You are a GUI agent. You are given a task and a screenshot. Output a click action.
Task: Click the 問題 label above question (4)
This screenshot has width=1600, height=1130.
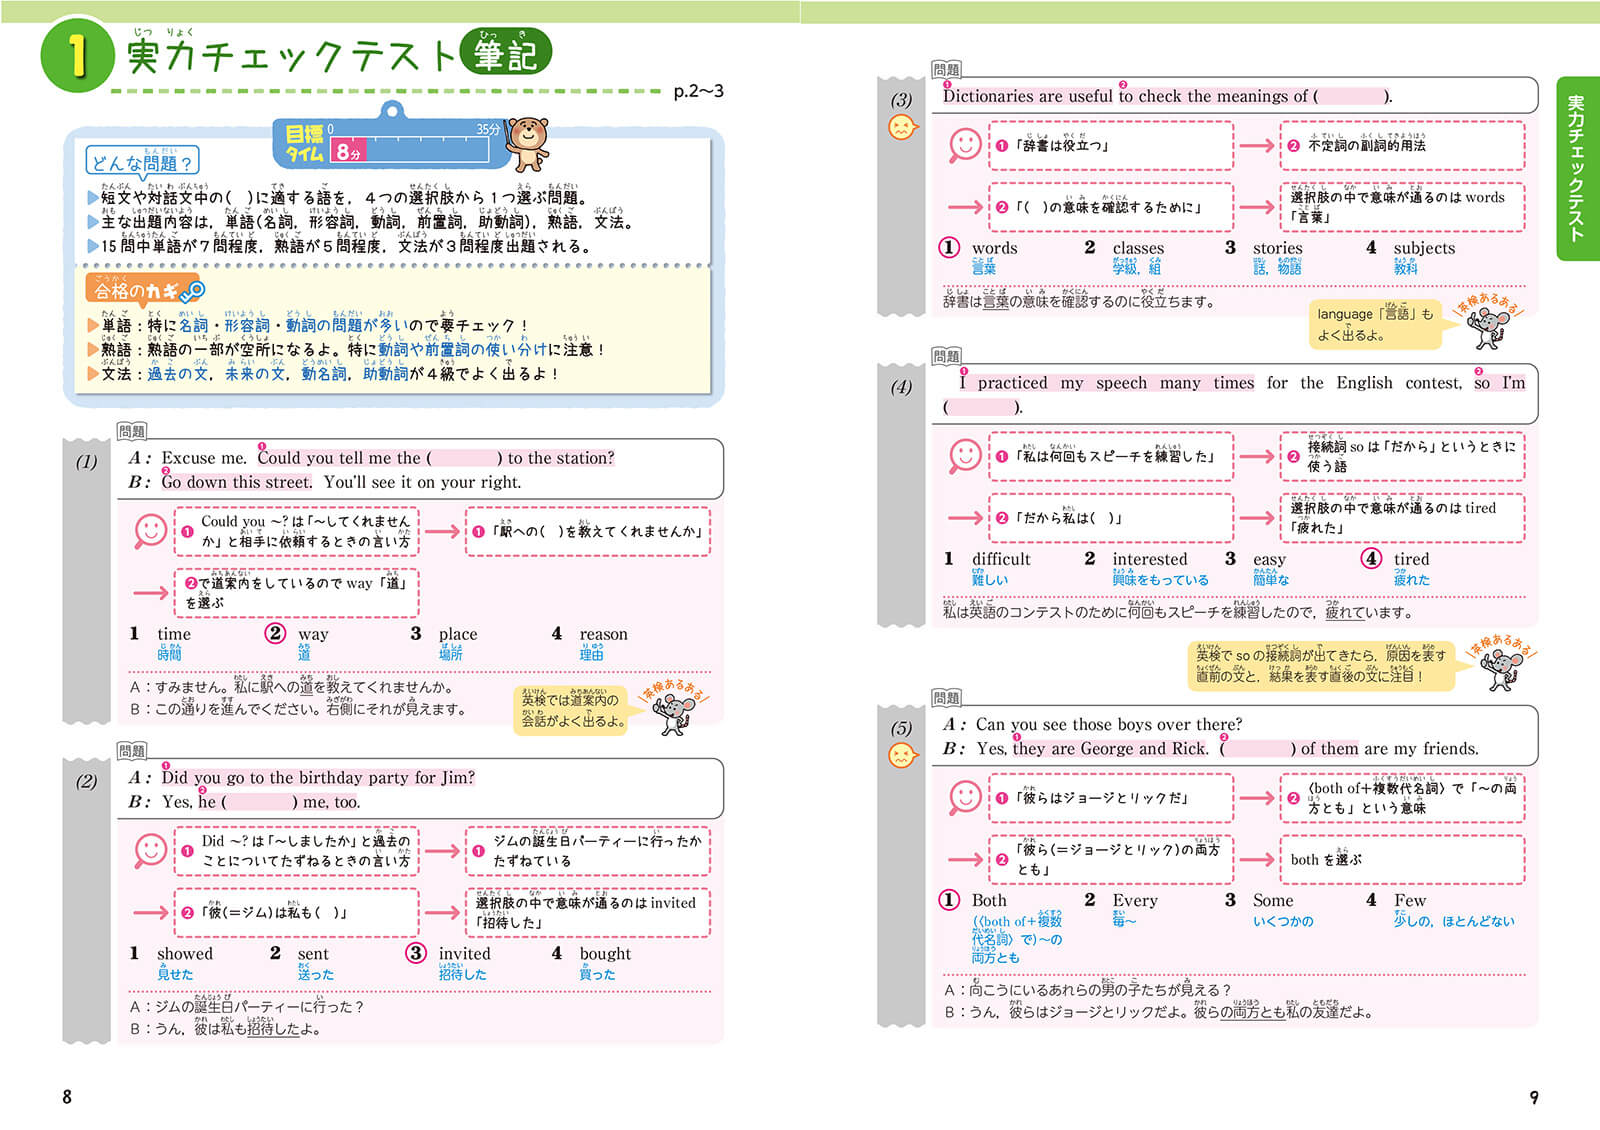[x=946, y=356]
